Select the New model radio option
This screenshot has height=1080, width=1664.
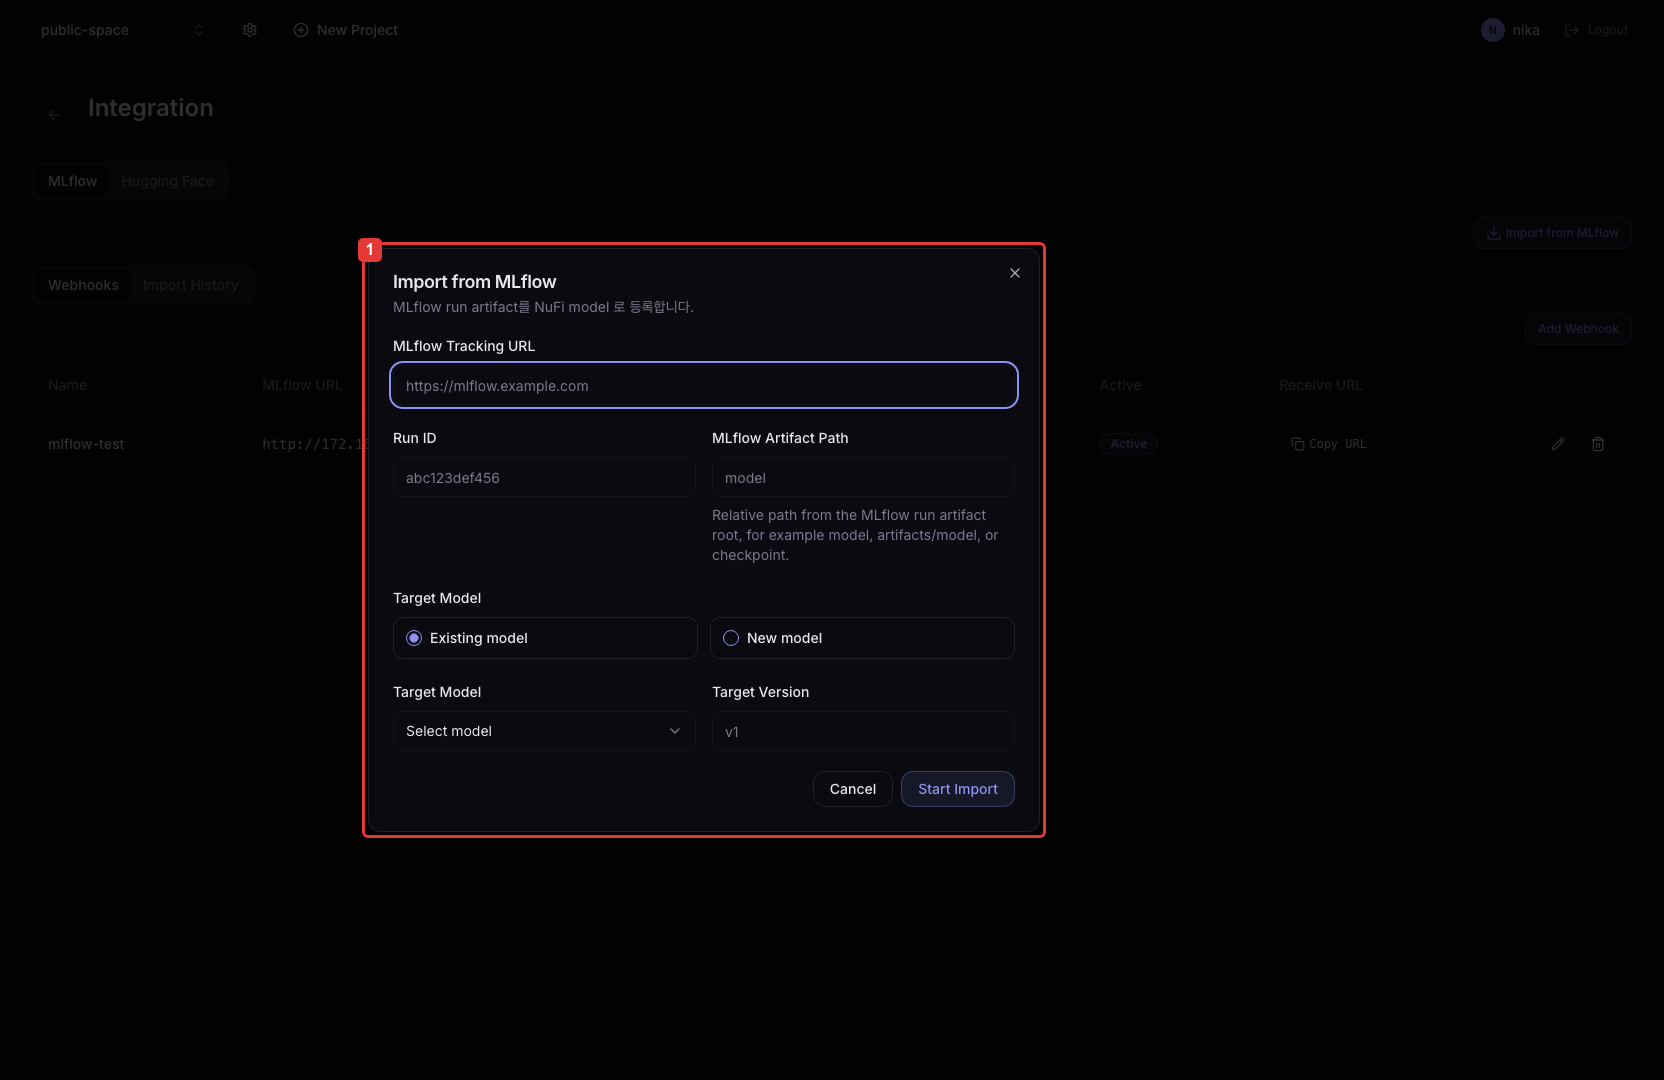point(862,638)
